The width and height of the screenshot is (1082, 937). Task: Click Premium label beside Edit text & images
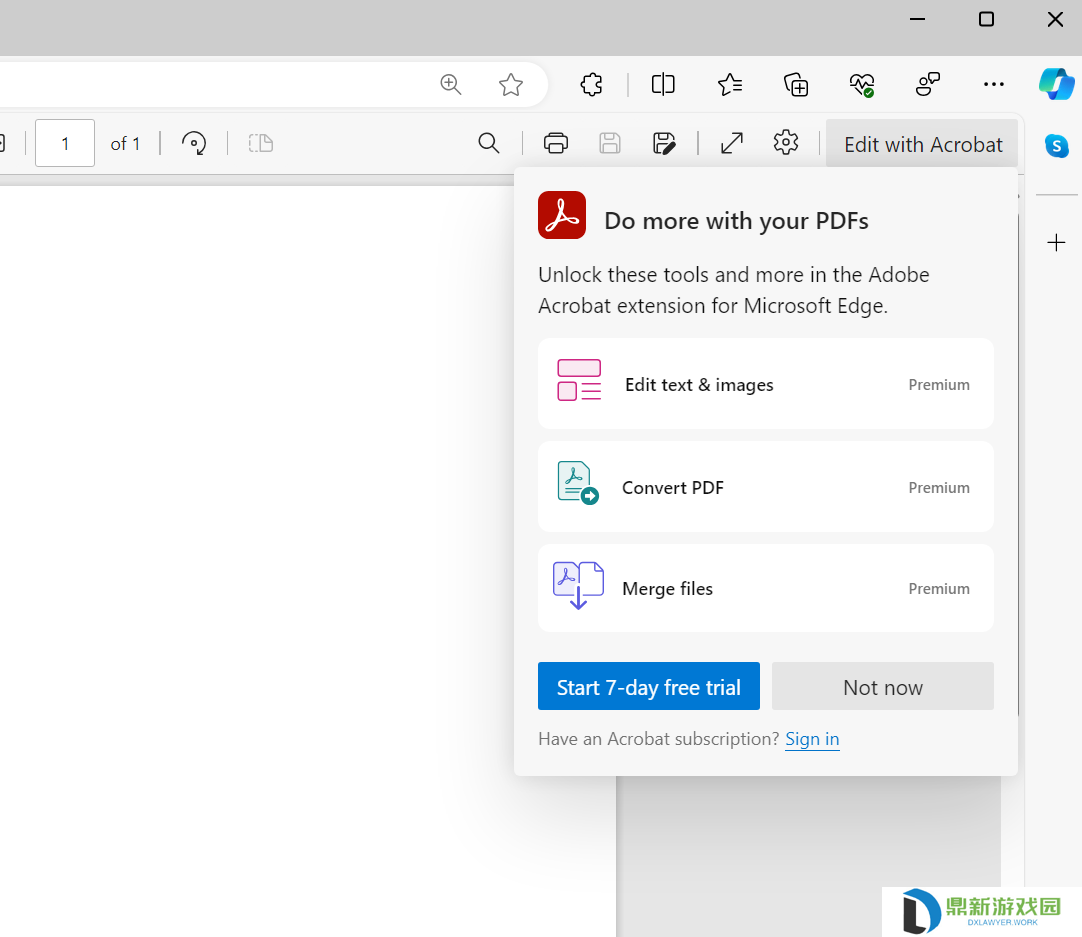[x=938, y=384]
